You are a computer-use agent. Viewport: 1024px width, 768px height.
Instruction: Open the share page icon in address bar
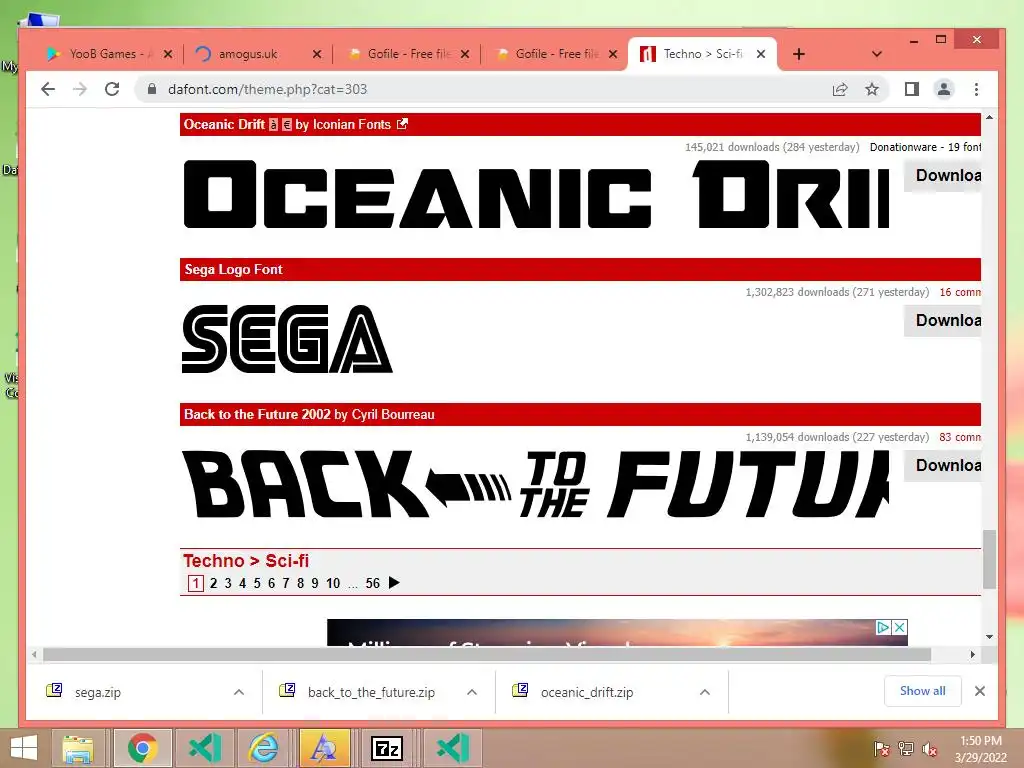[x=840, y=89]
